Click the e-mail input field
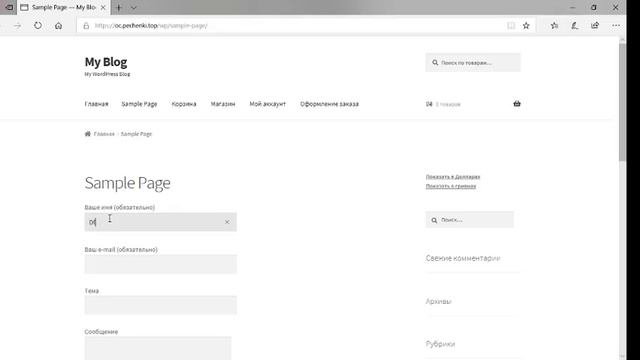 (x=160, y=264)
